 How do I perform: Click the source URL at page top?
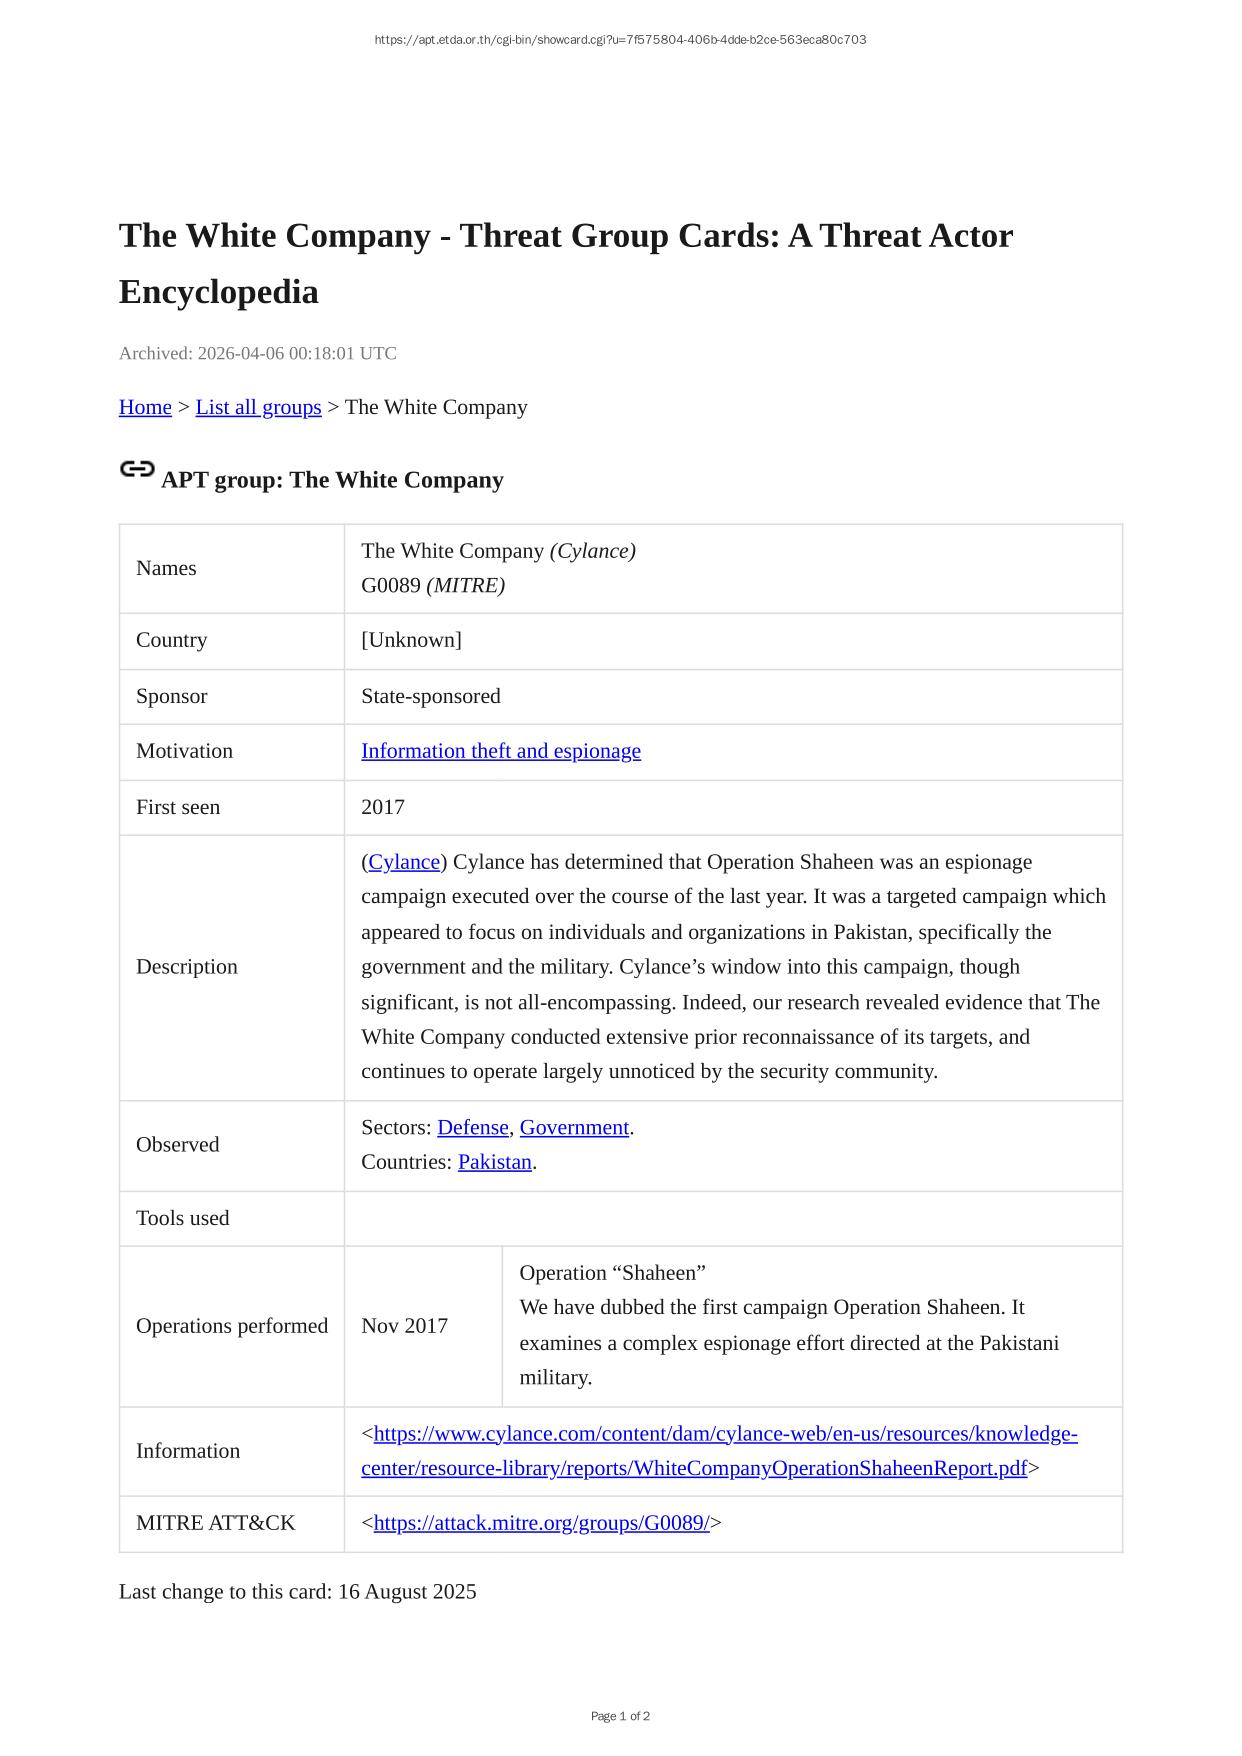click(620, 40)
